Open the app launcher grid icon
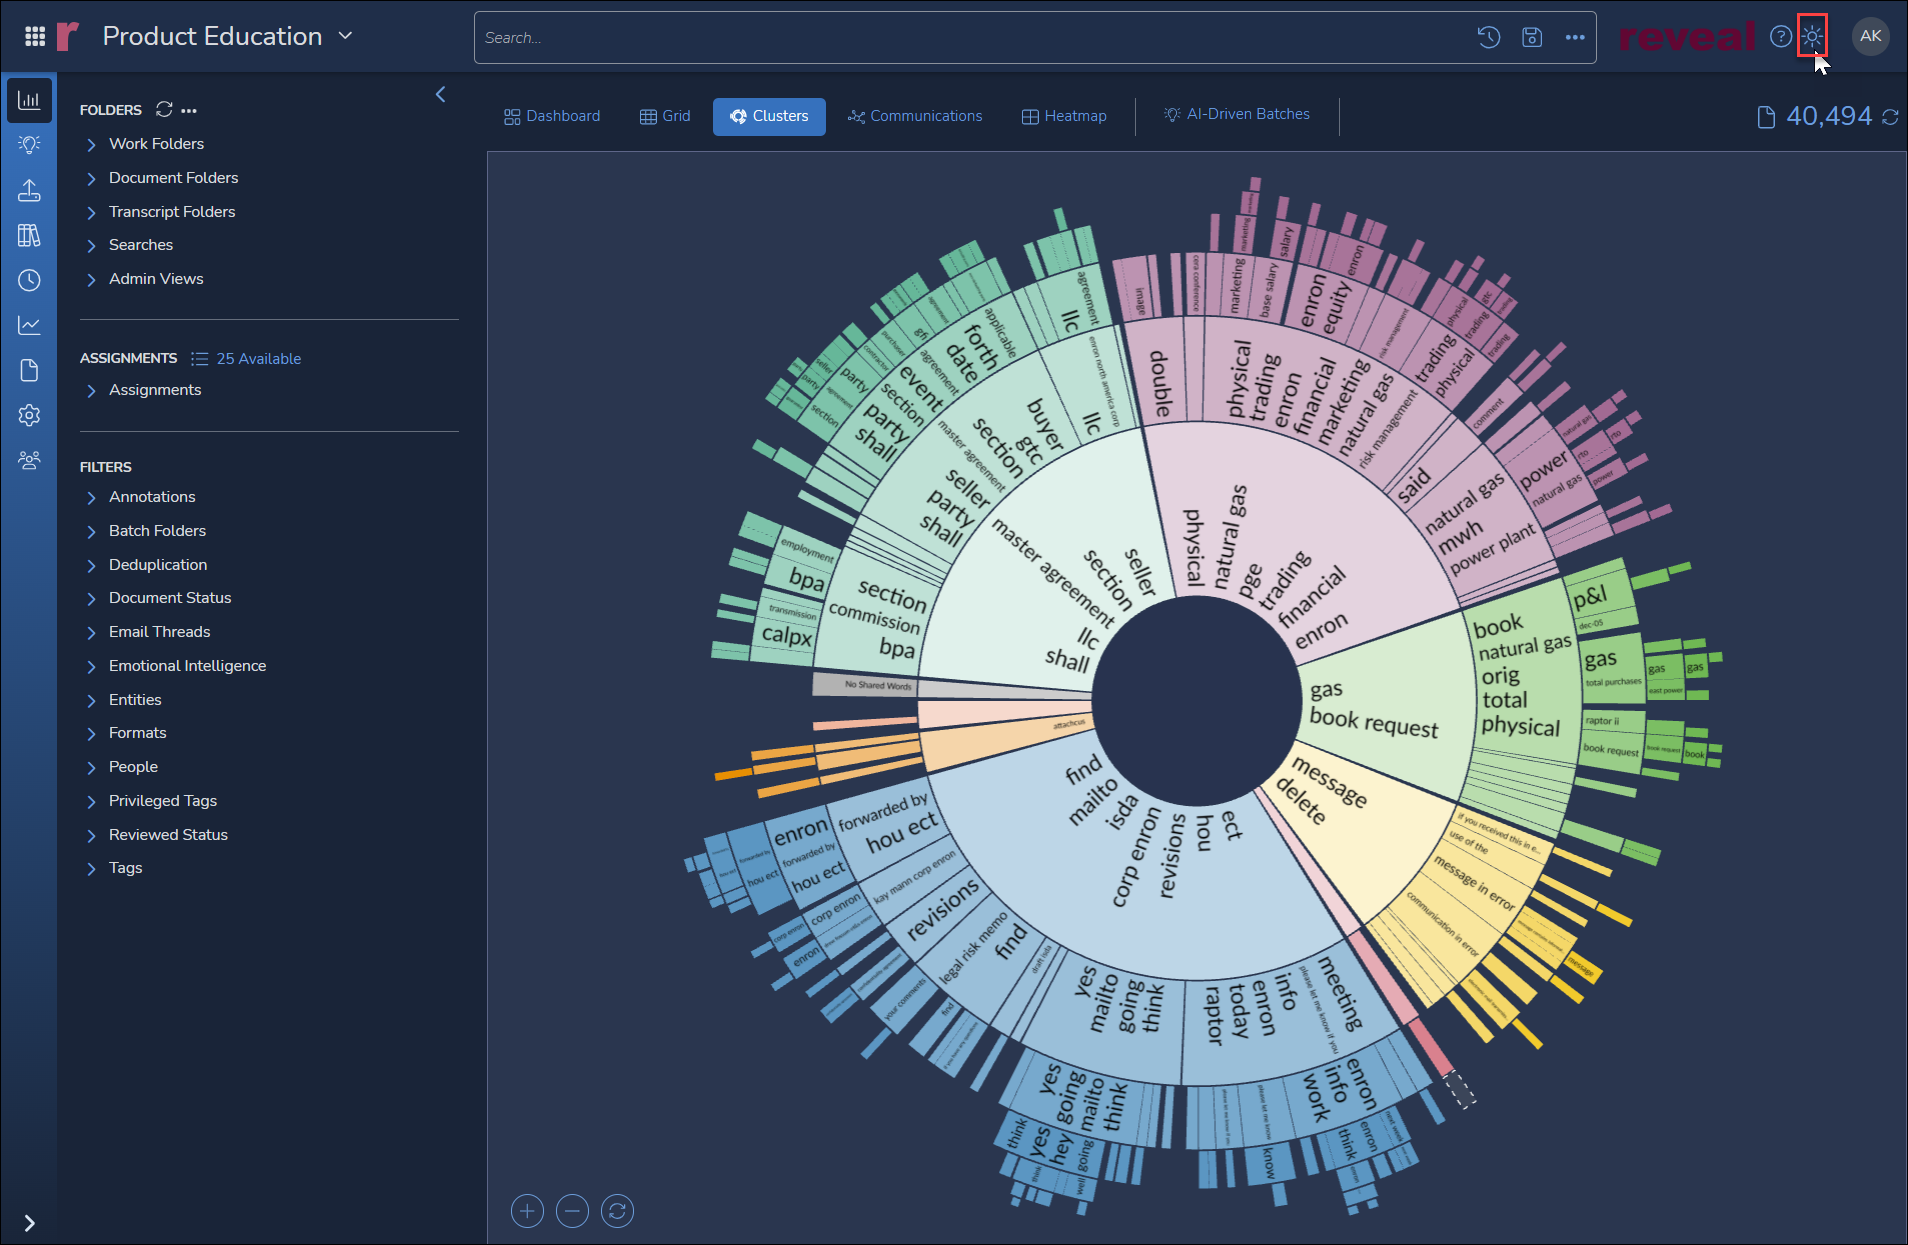This screenshot has width=1908, height=1245. (34, 36)
